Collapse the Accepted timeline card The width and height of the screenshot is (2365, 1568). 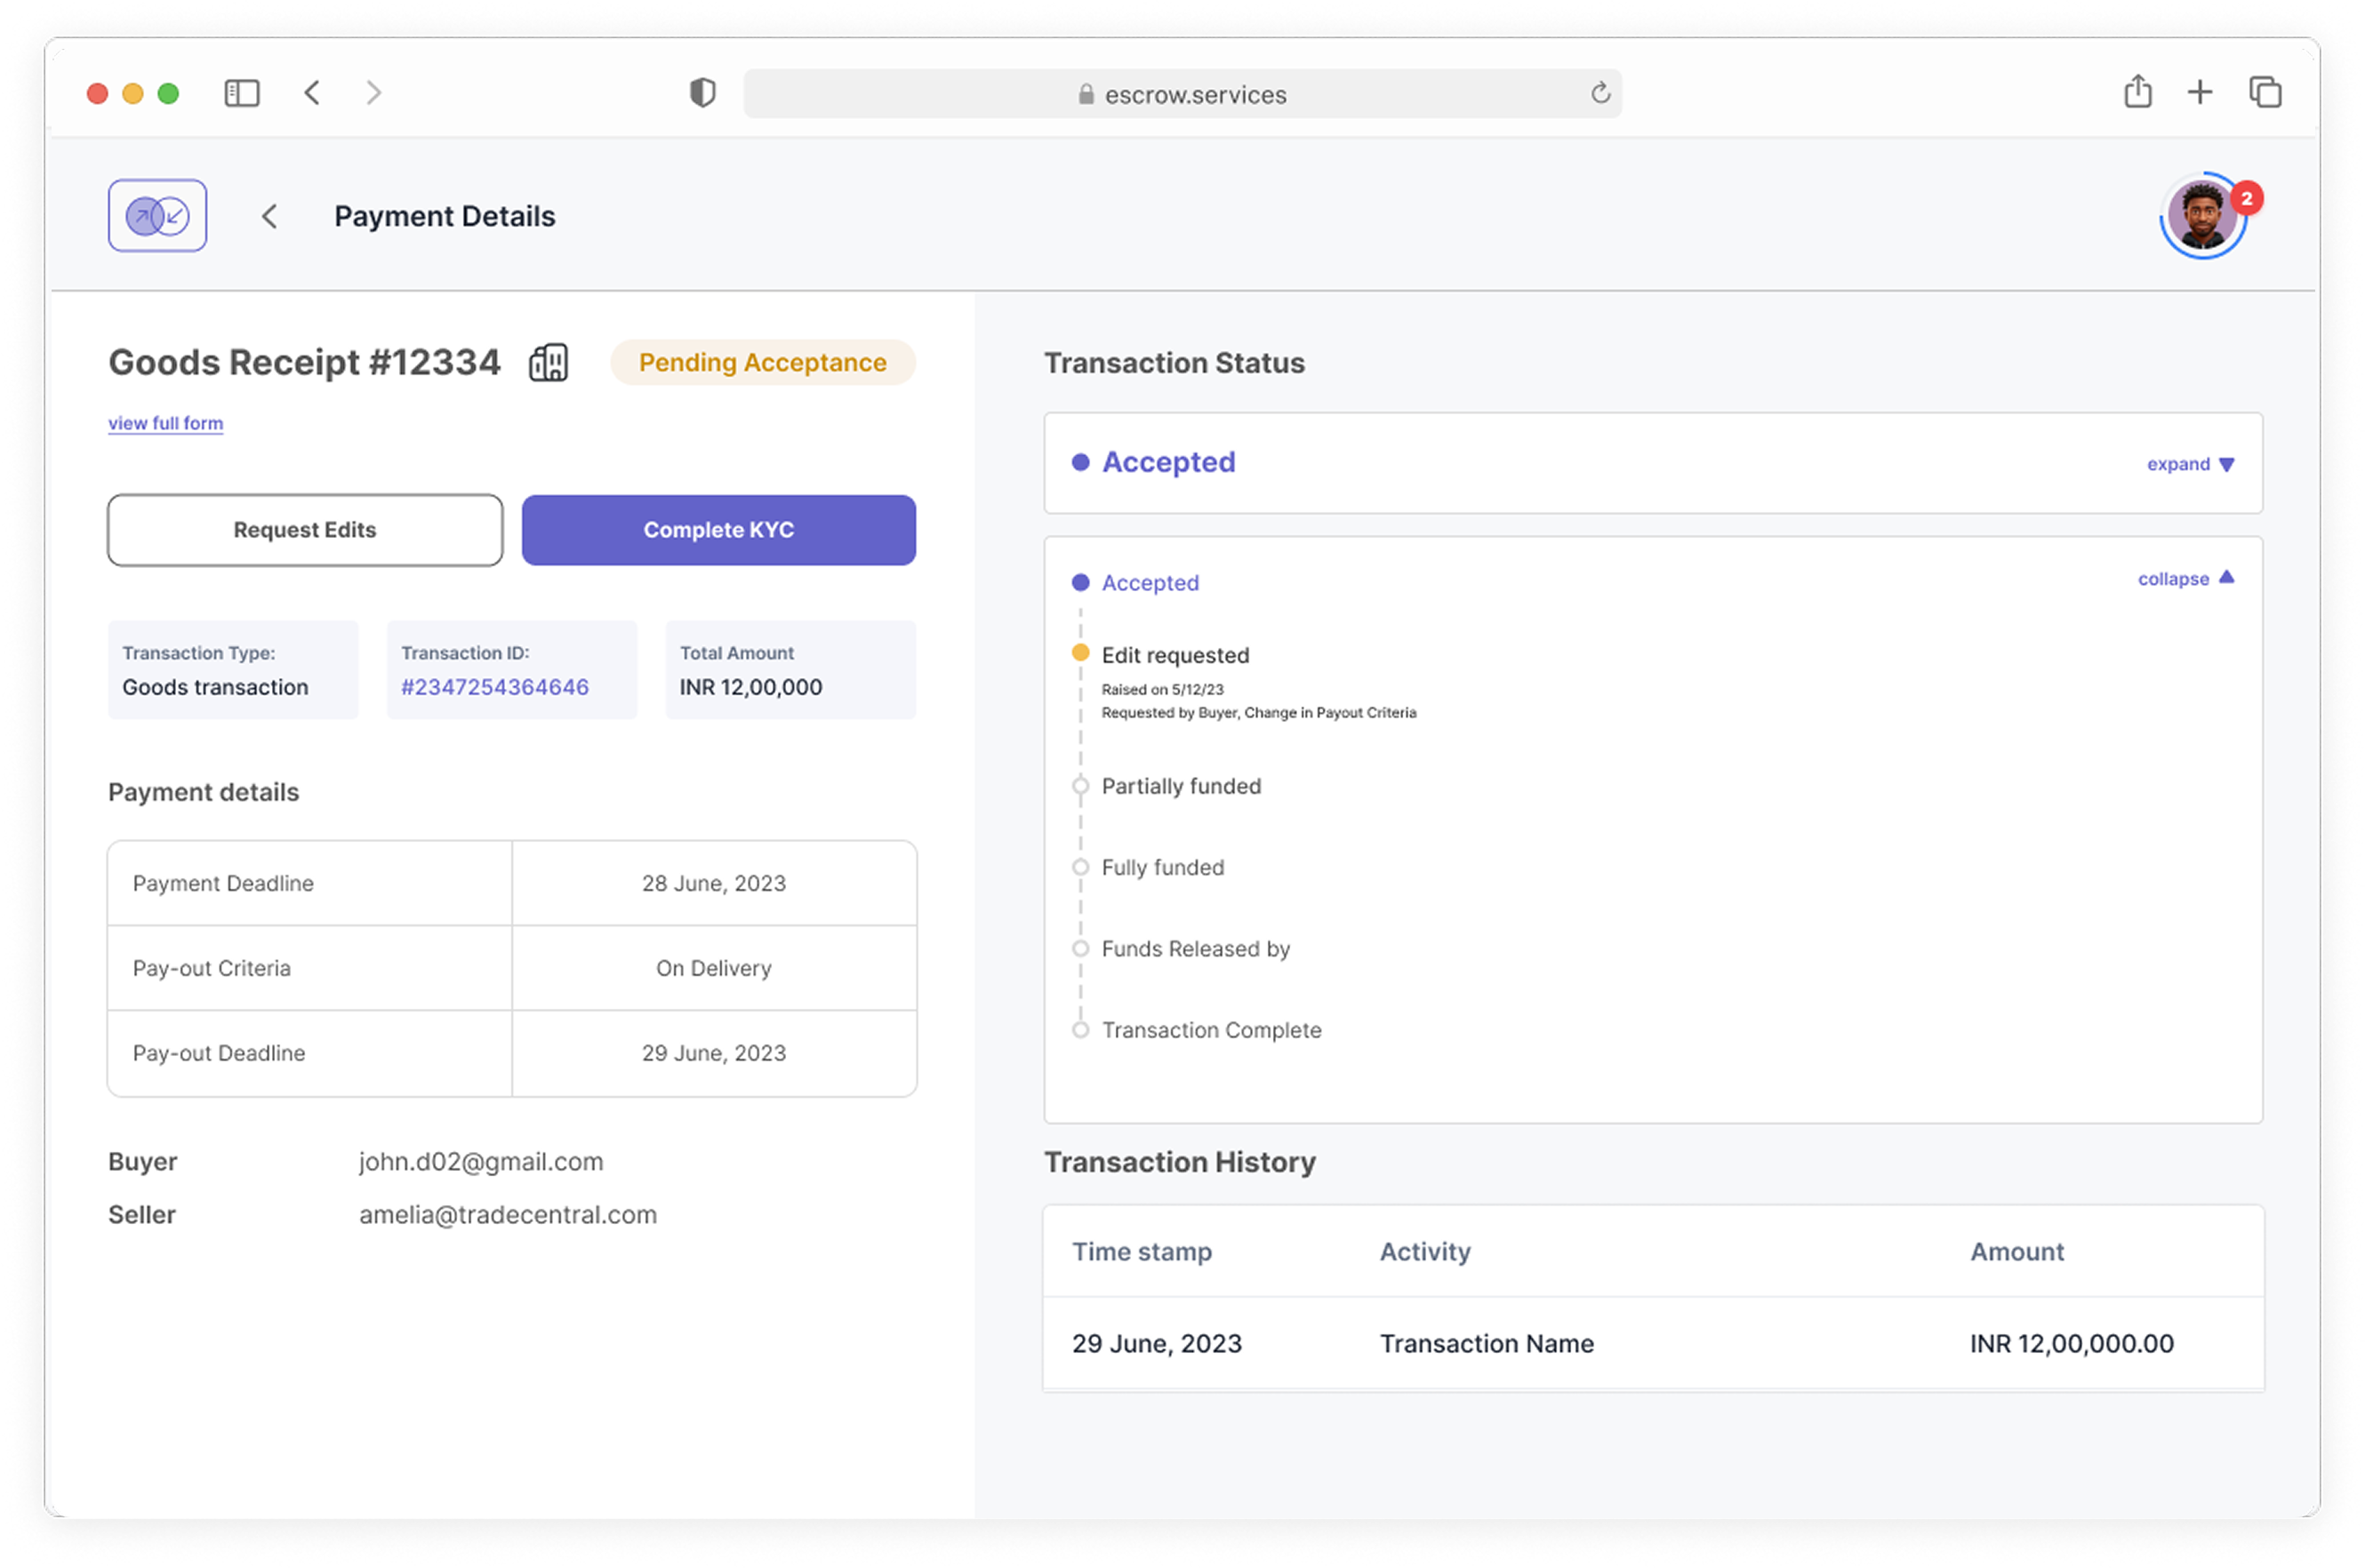[x=2185, y=579]
